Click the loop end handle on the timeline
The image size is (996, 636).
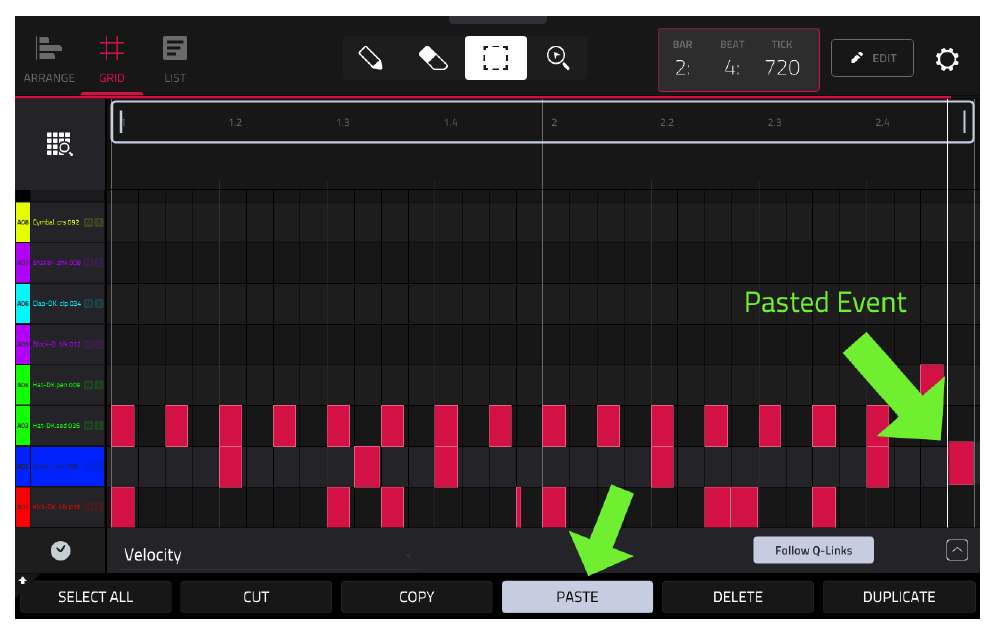[964, 121]
